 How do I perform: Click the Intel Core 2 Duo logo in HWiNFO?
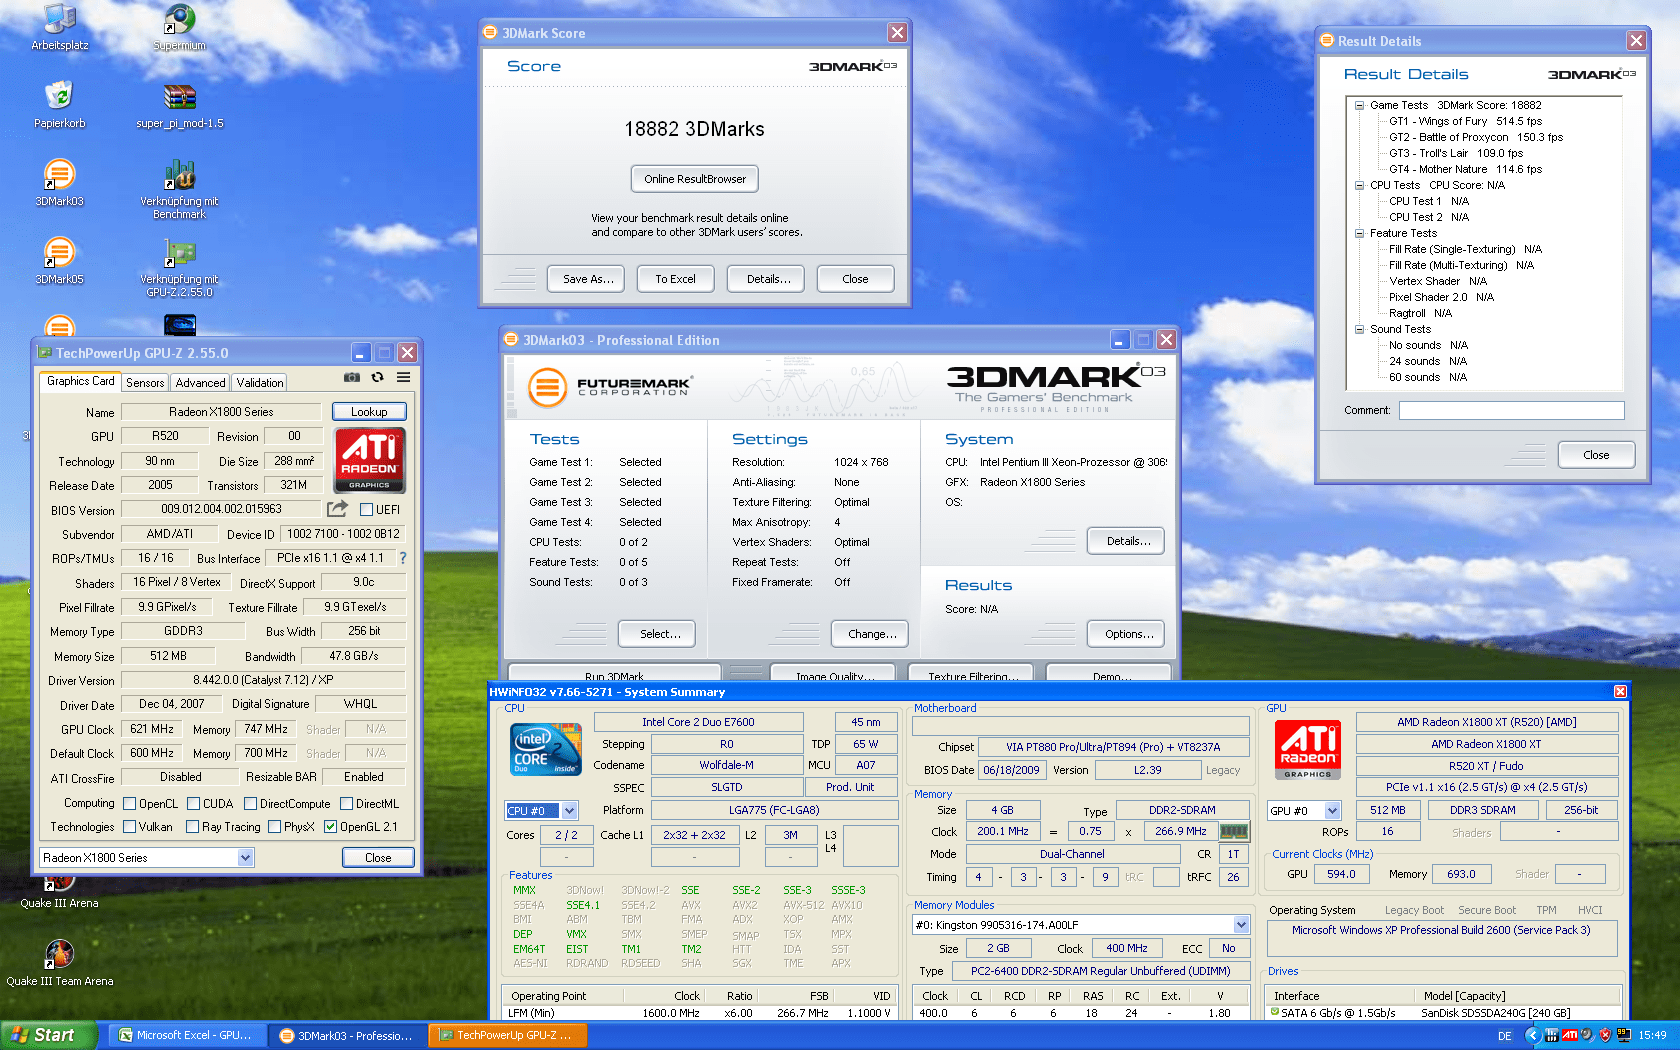pyautogui.click(x=546, y=750)
